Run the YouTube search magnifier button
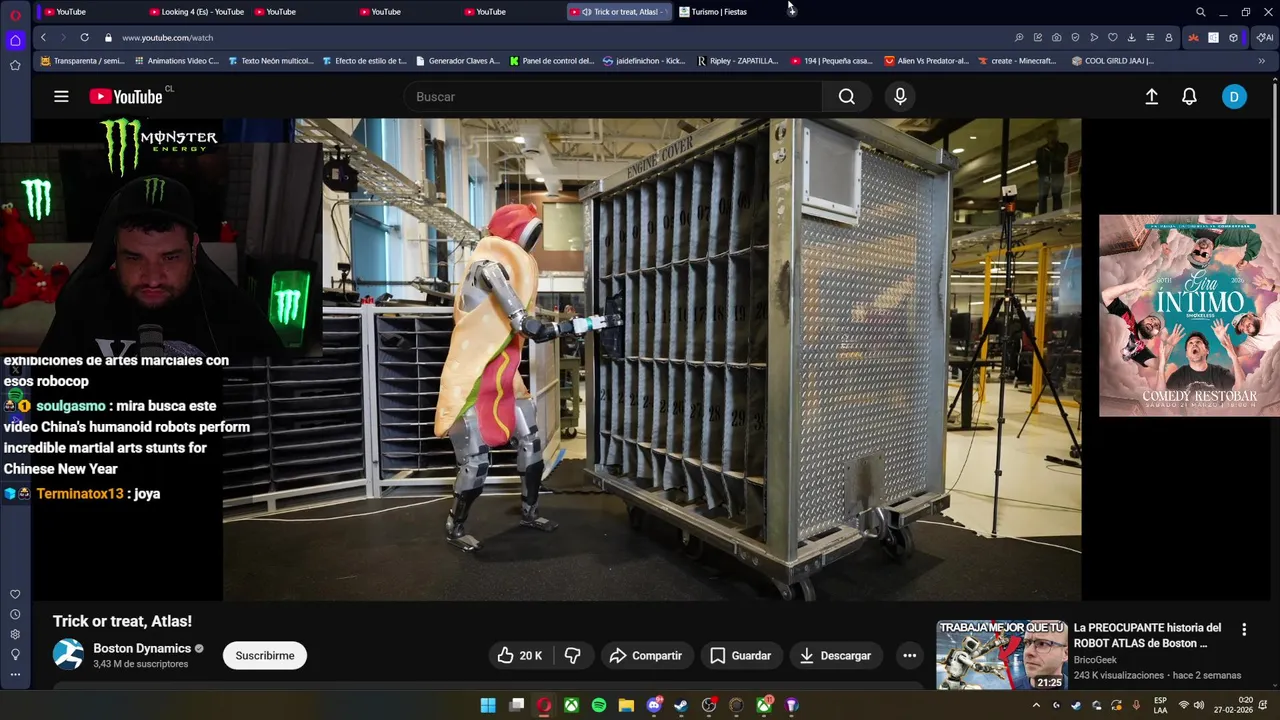 (x=847, y=97)
